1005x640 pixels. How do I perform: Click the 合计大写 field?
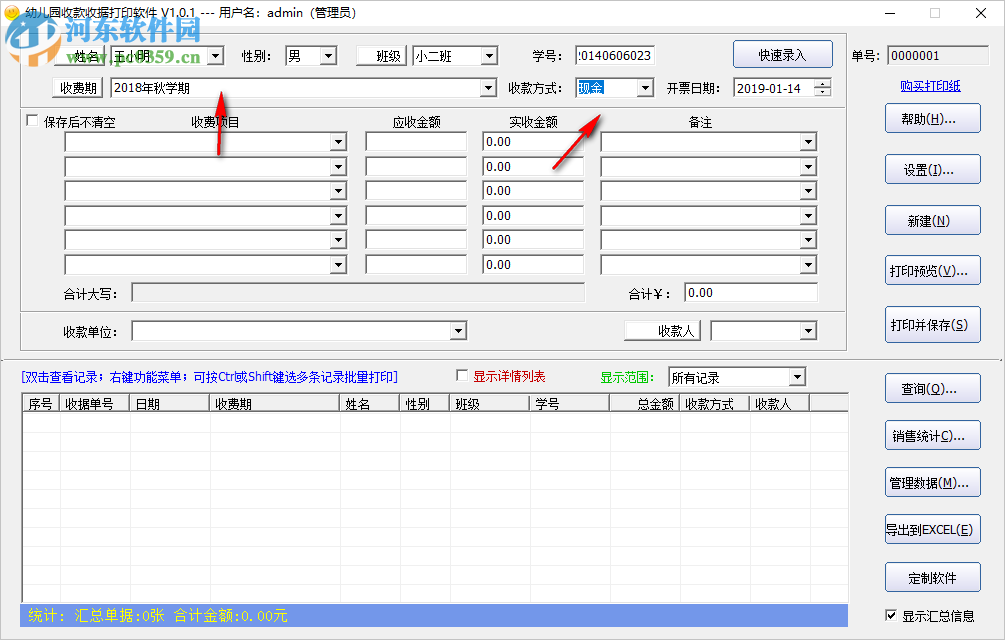(x=358, y=293)
